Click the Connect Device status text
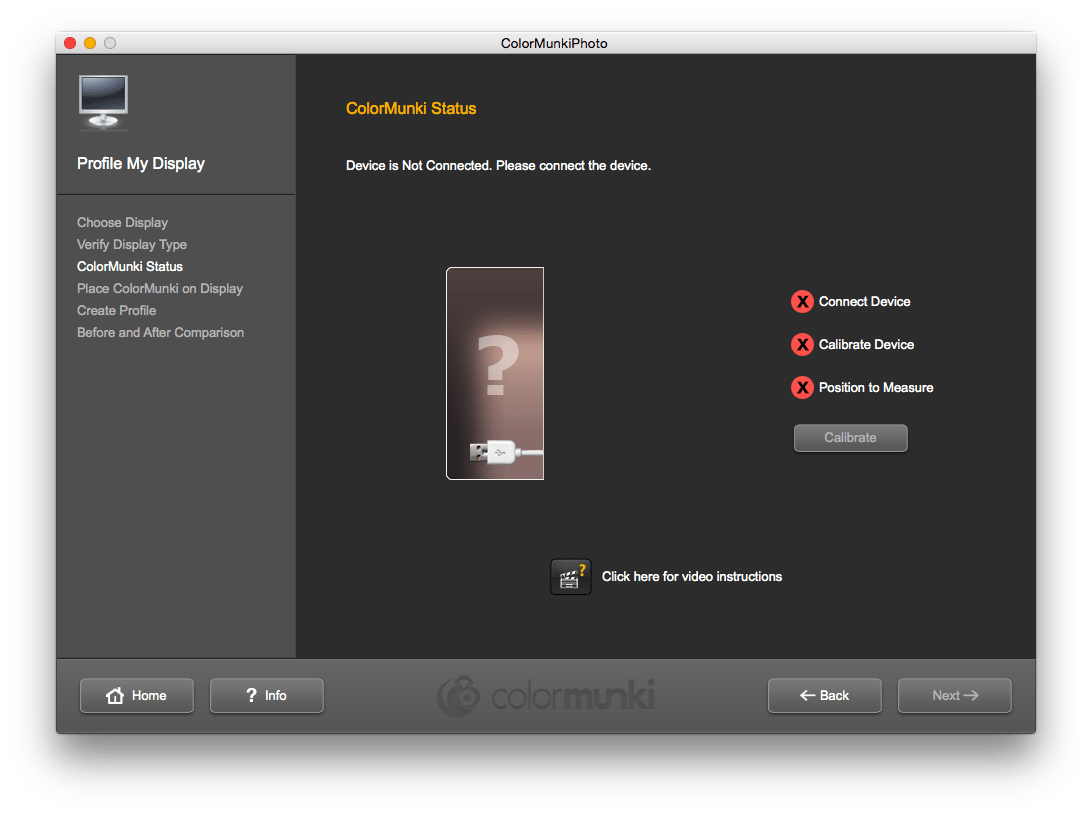The image size is (1092, 814). 864,302
